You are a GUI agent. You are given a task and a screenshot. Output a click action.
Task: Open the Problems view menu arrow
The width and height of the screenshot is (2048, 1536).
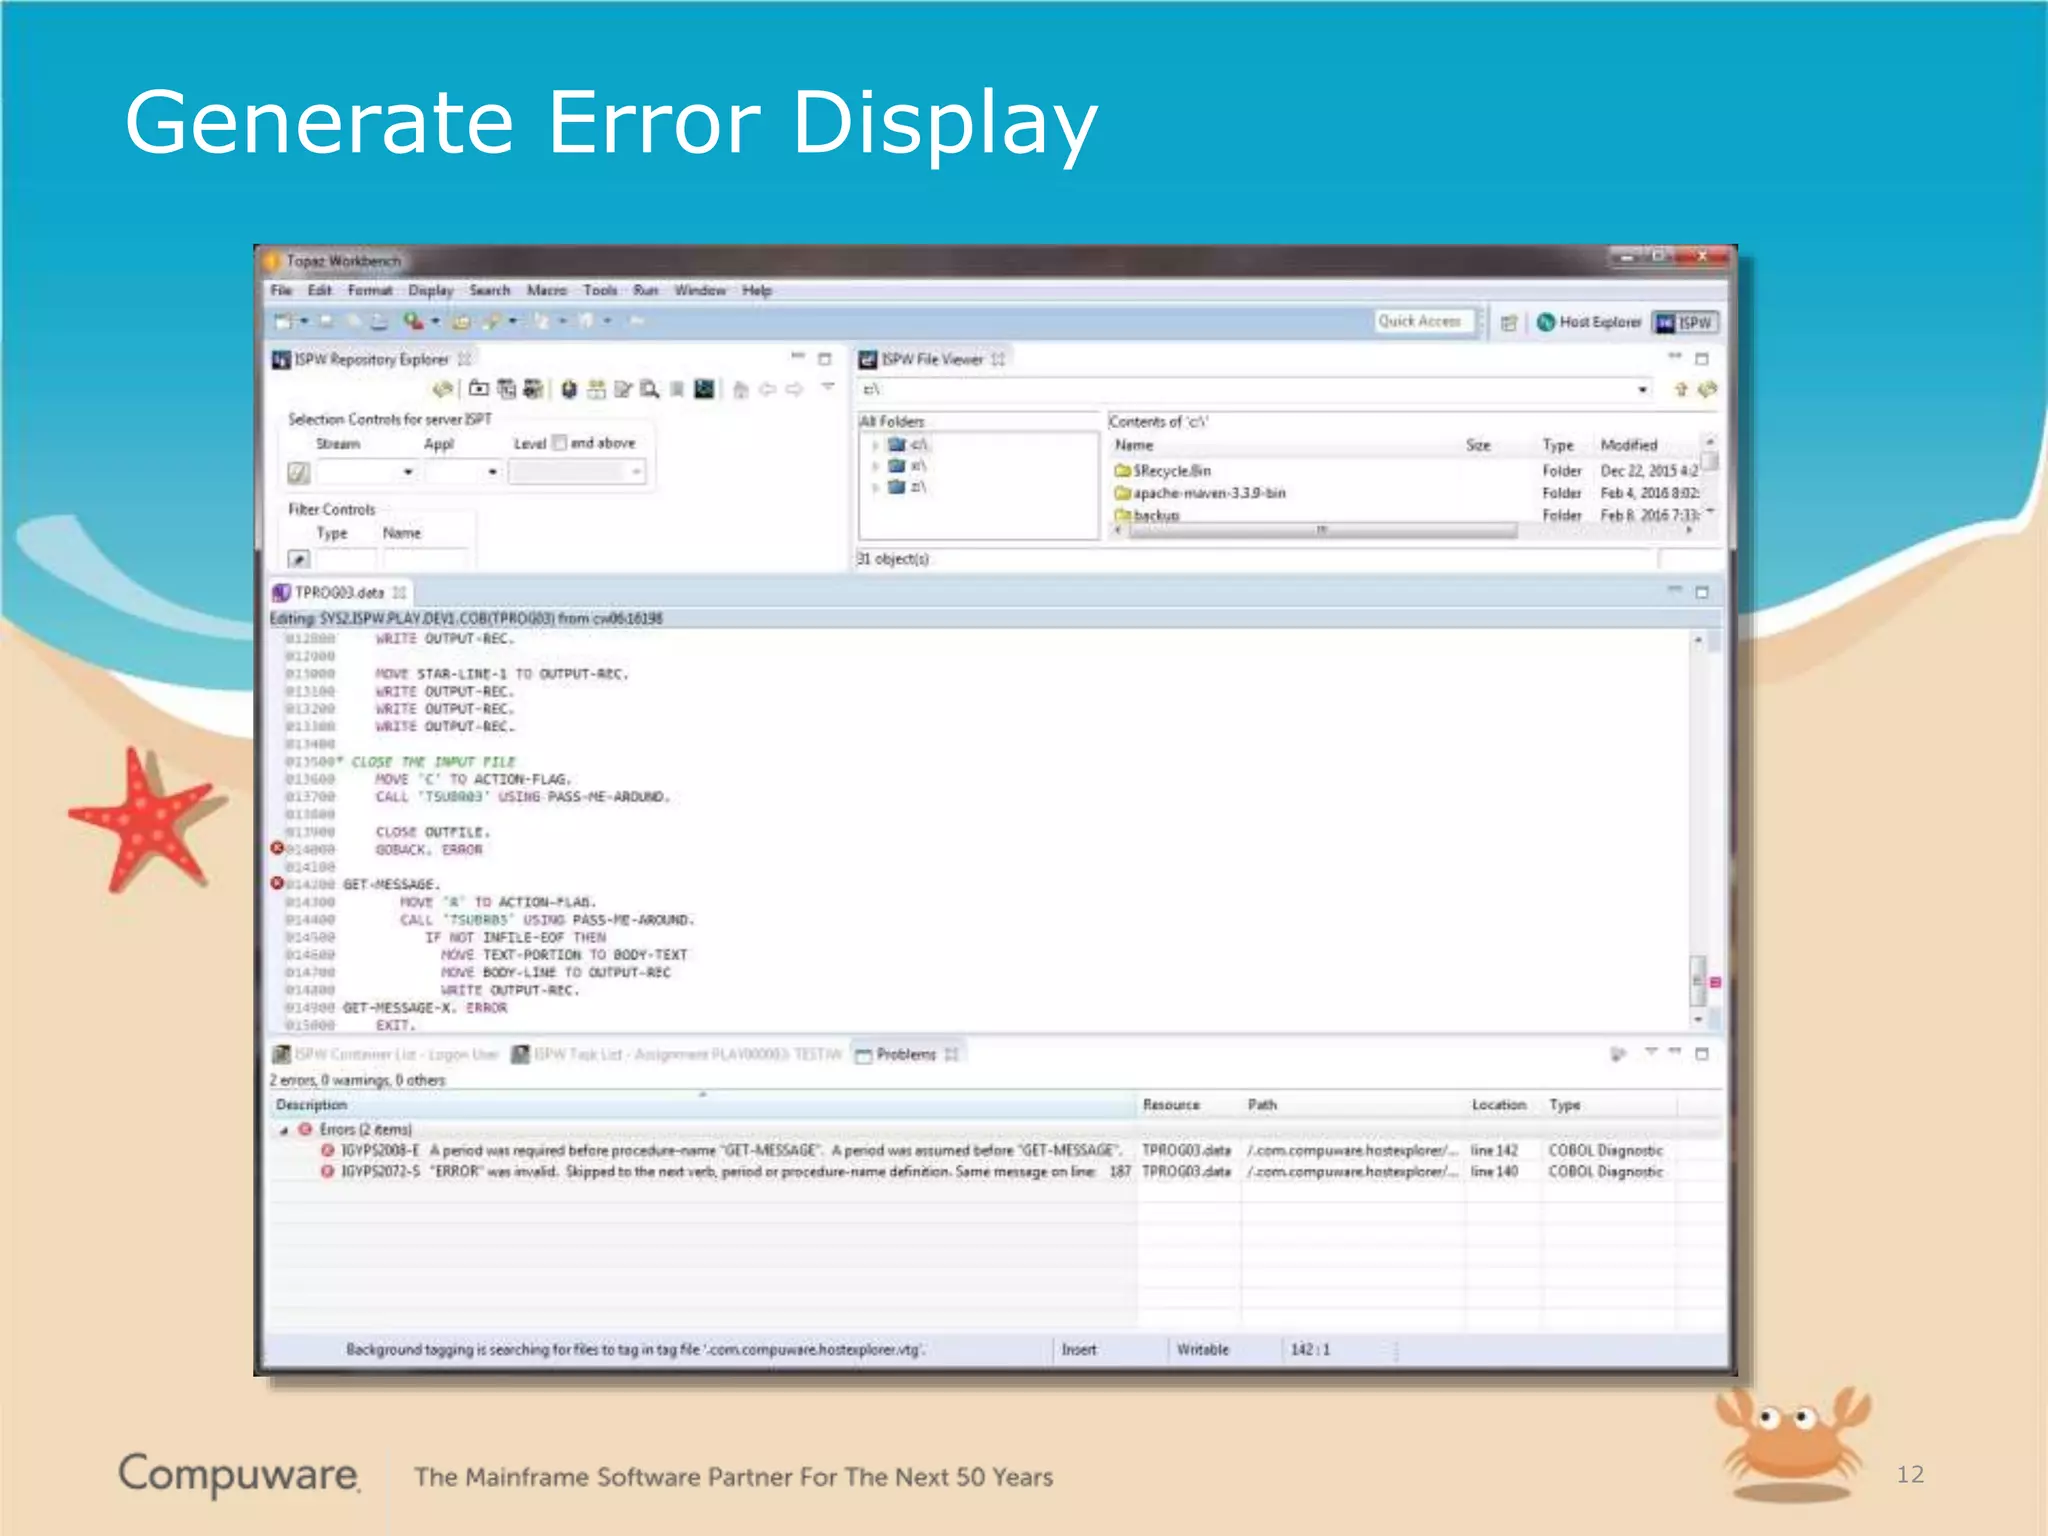[1651, 1052]
